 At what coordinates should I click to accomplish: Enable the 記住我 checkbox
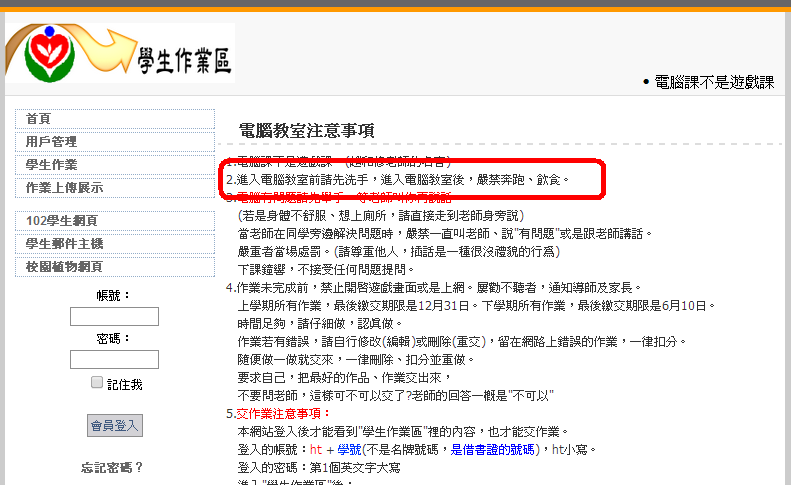97,382
